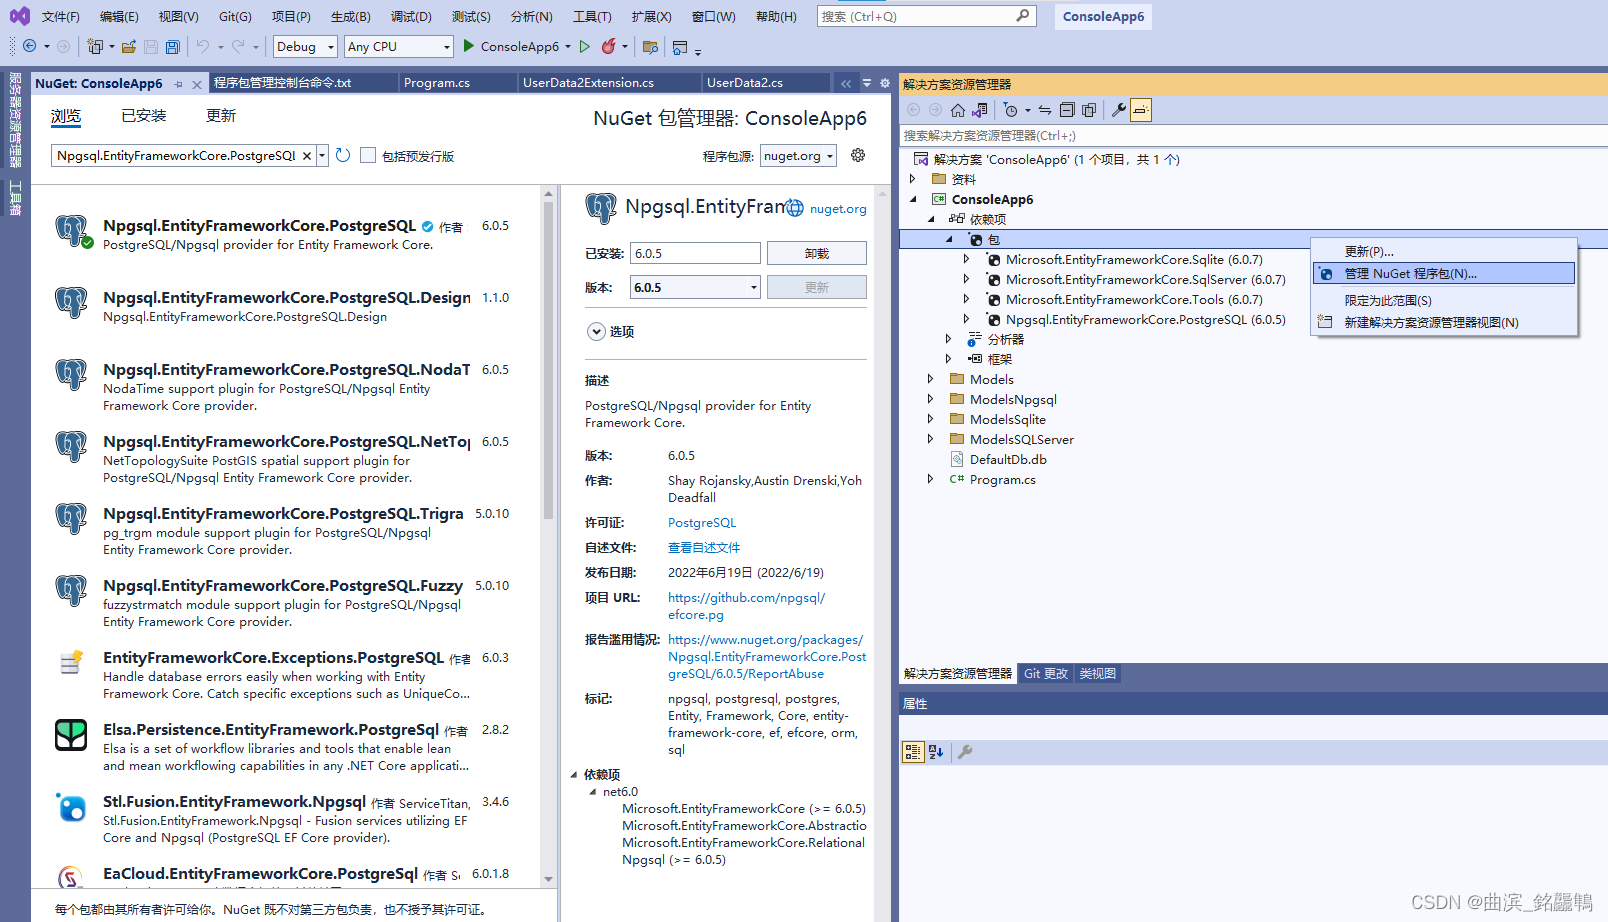Click the save all toolbar icon
The image size is (1608, 922).
173,46
